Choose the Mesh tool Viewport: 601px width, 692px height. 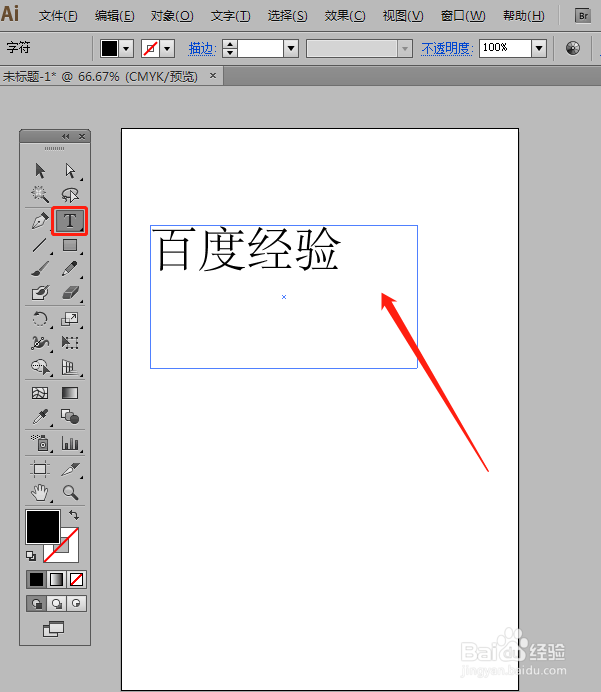click(x=40, y=393)
